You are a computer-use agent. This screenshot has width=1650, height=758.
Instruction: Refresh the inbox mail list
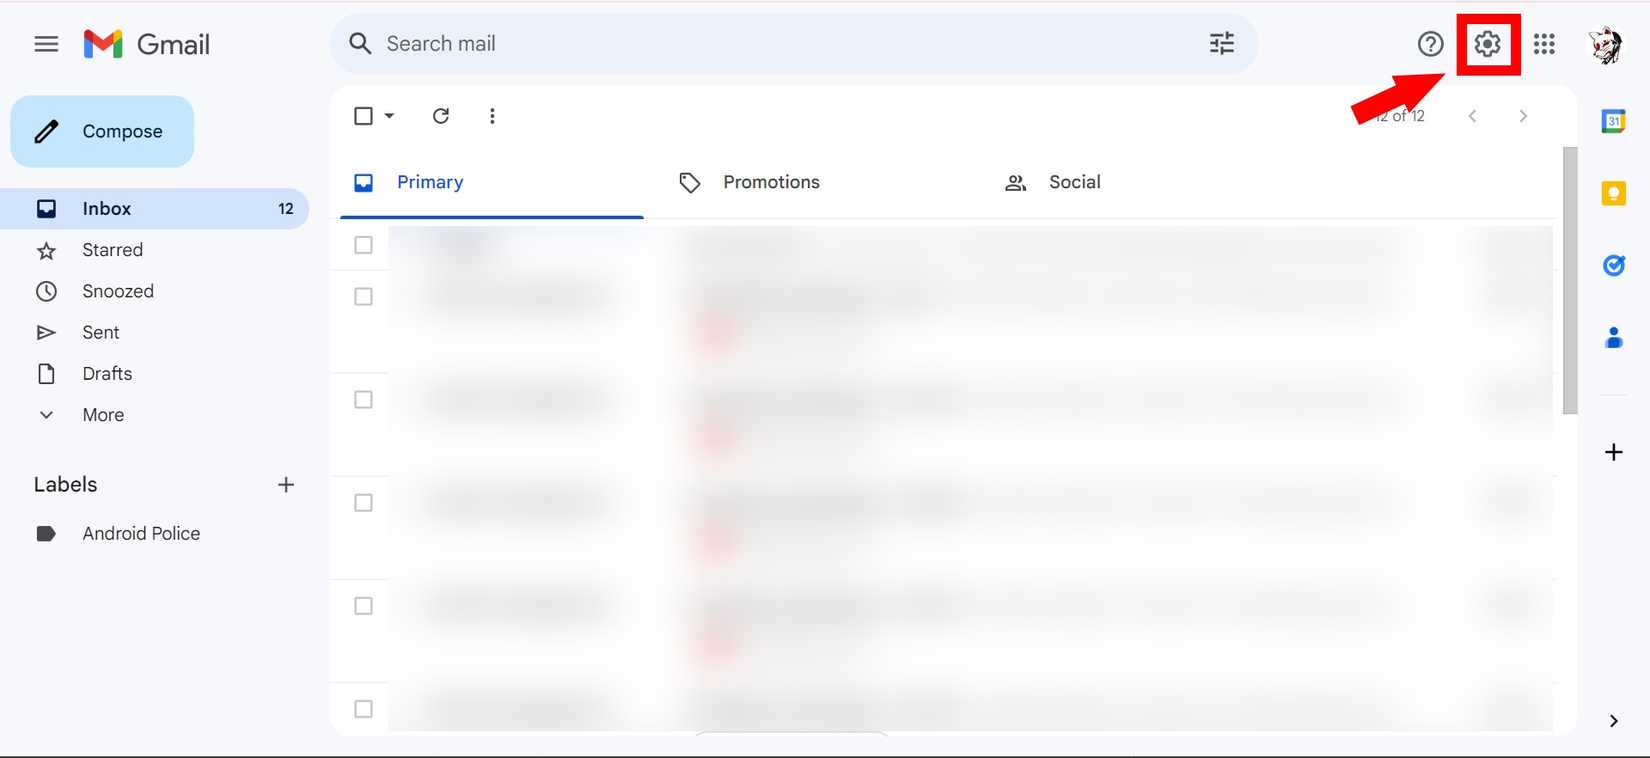pos(440,116)
